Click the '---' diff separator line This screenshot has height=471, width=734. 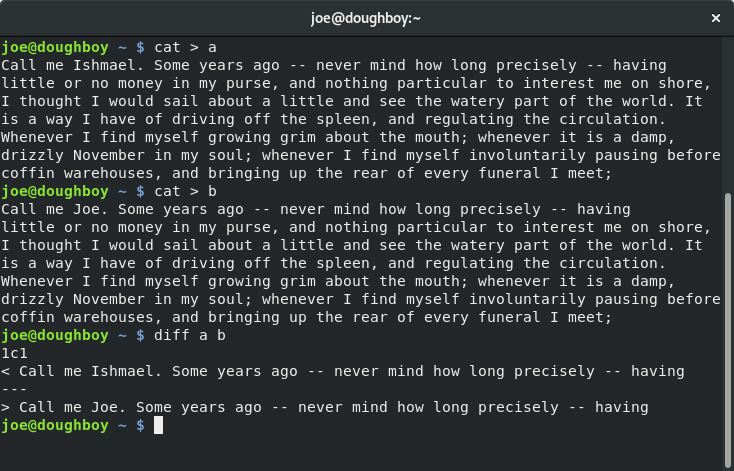14,390
